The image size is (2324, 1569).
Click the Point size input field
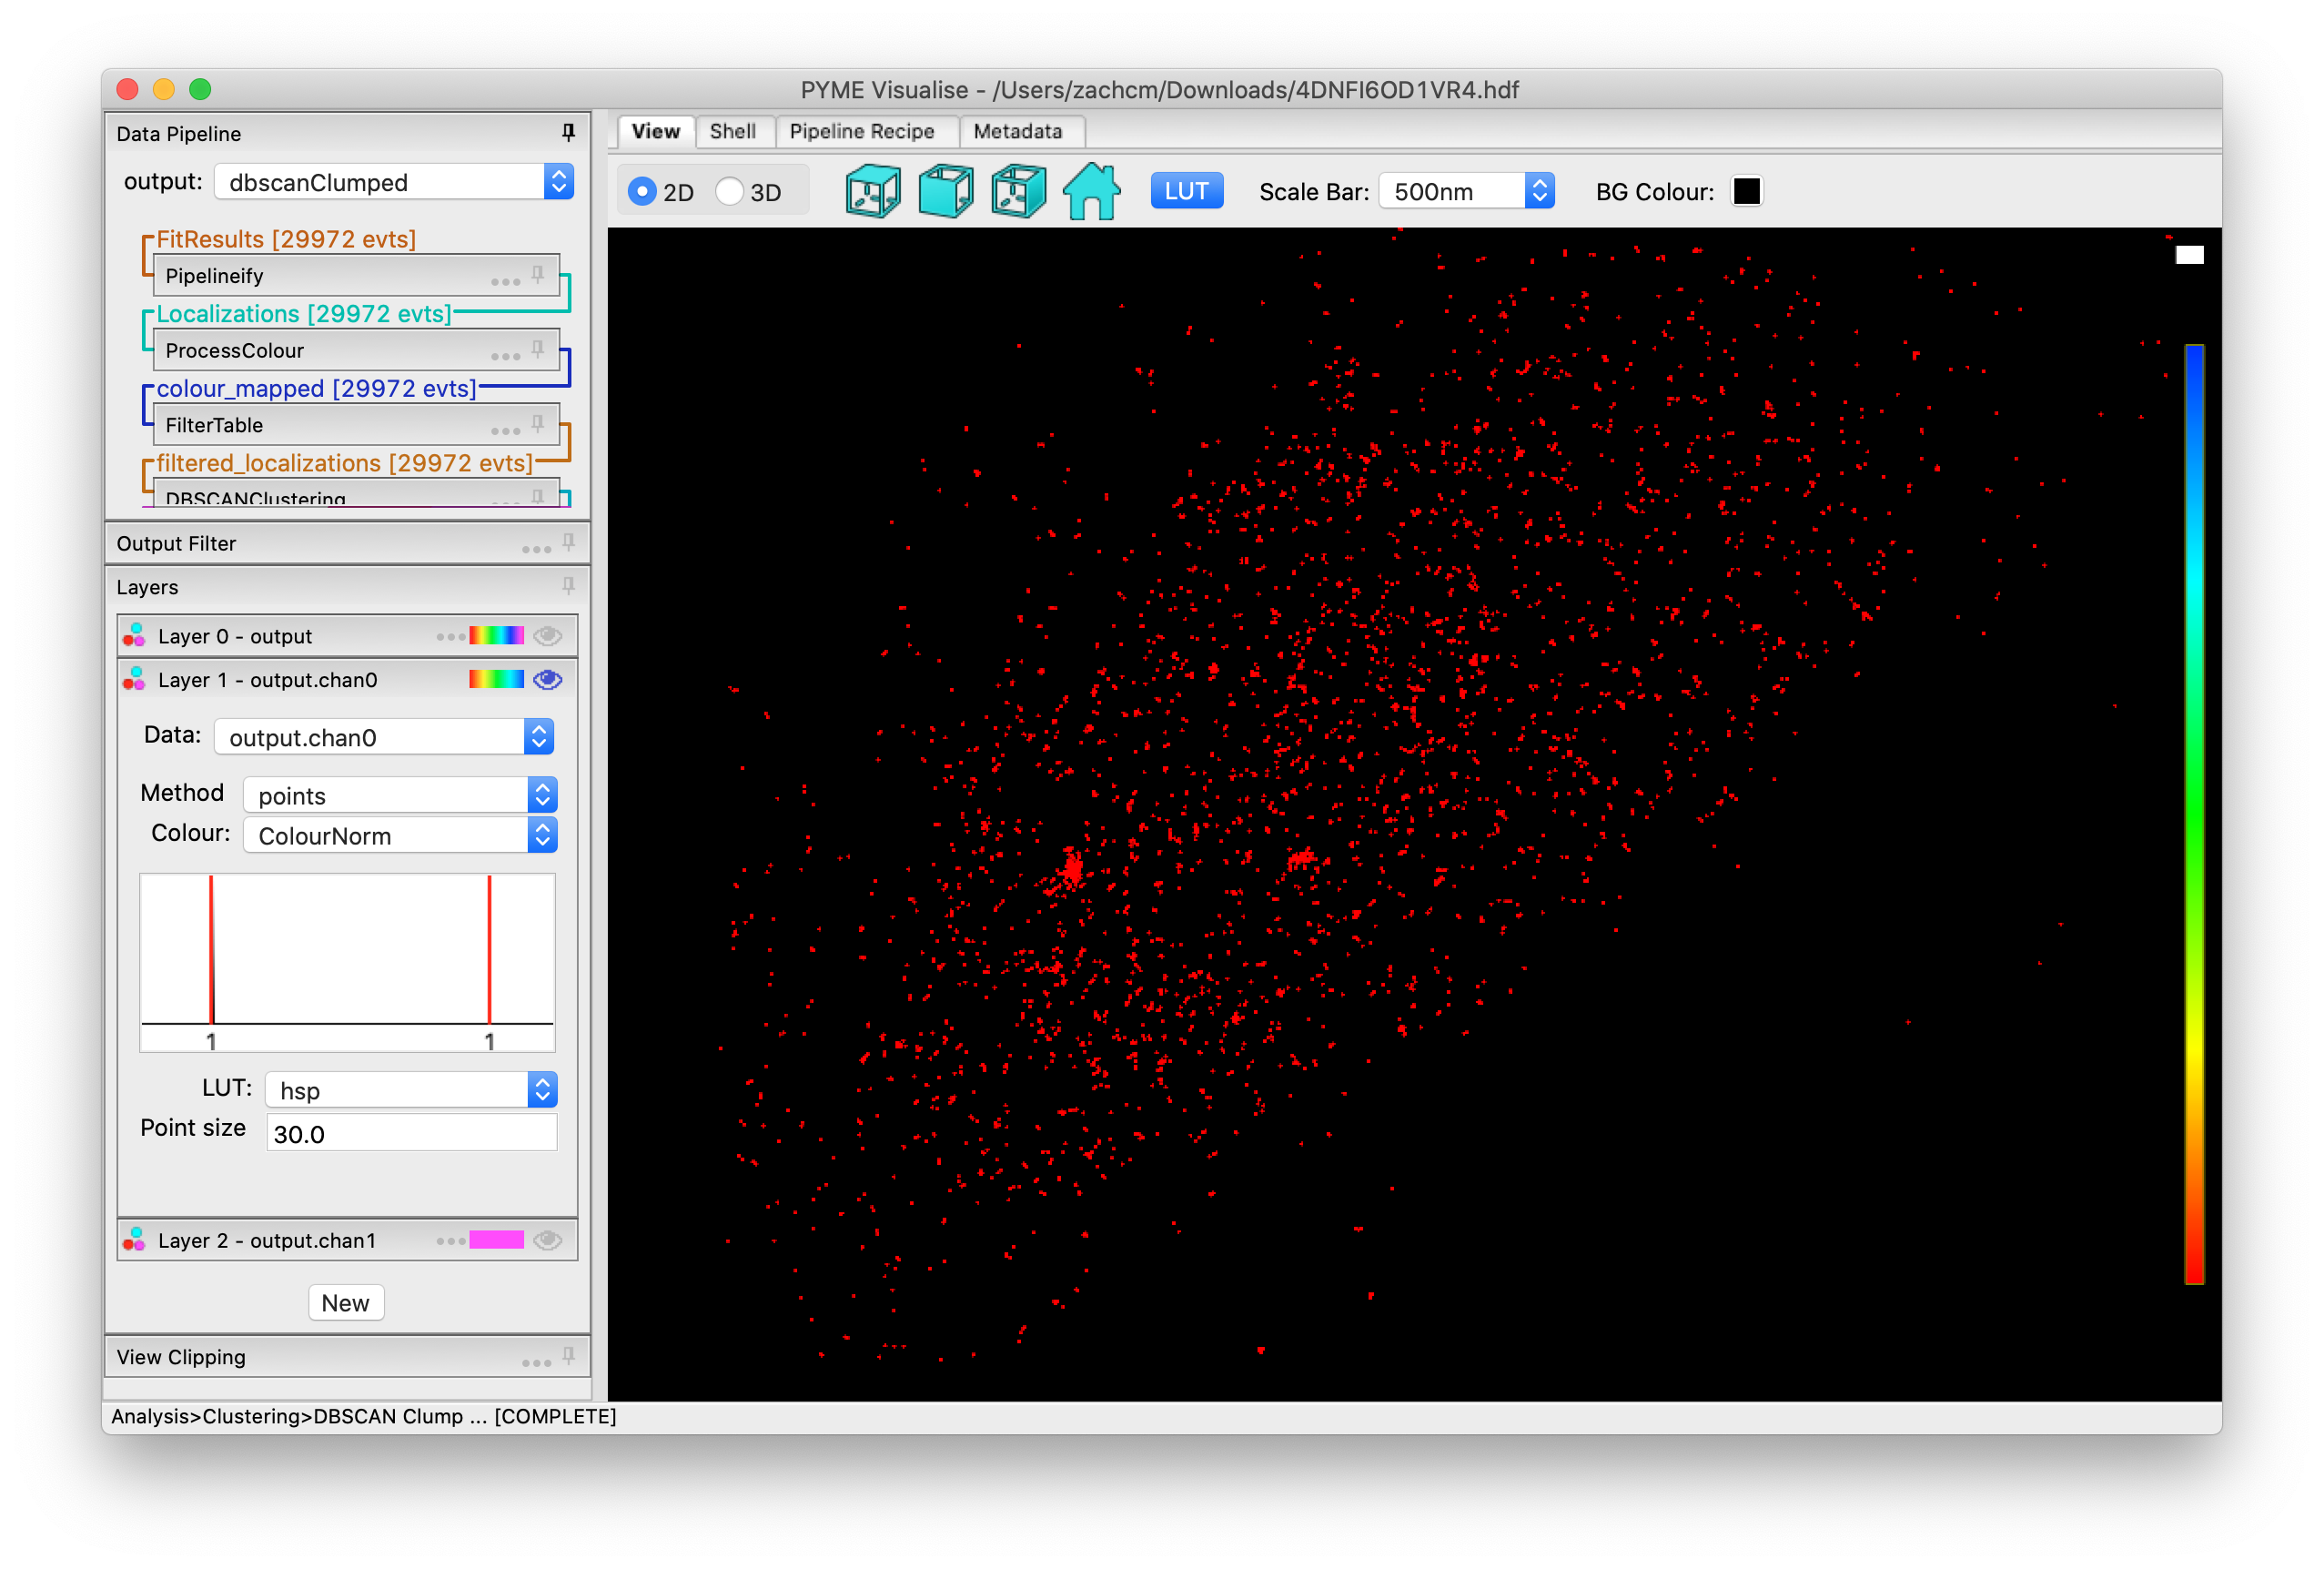[410, 1133]
